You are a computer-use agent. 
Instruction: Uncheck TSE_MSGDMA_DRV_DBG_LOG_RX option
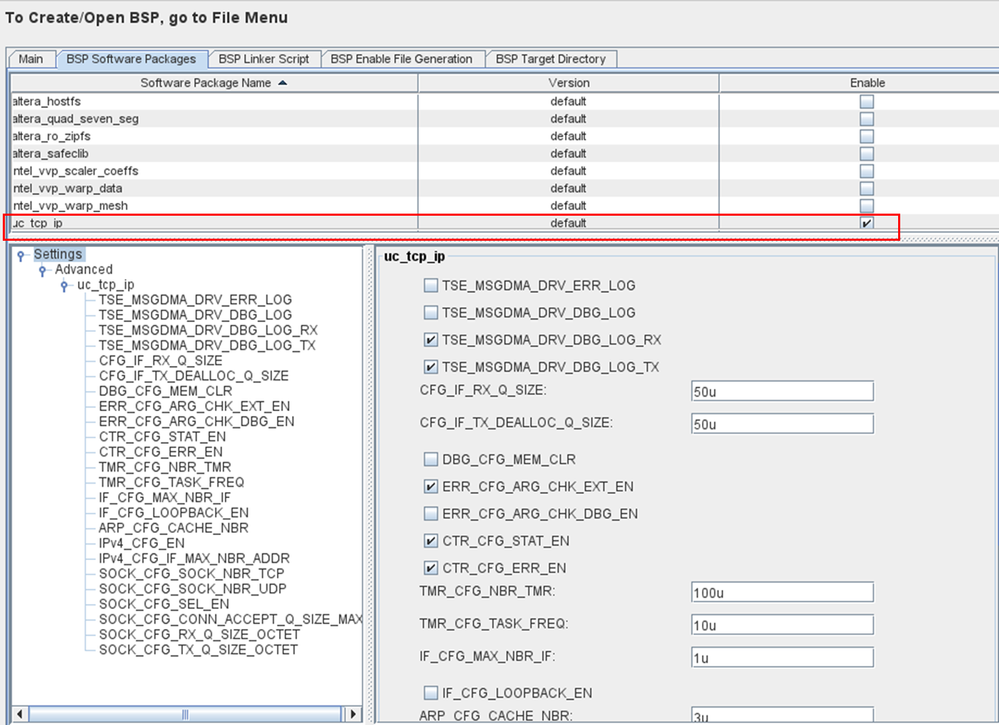431,340
